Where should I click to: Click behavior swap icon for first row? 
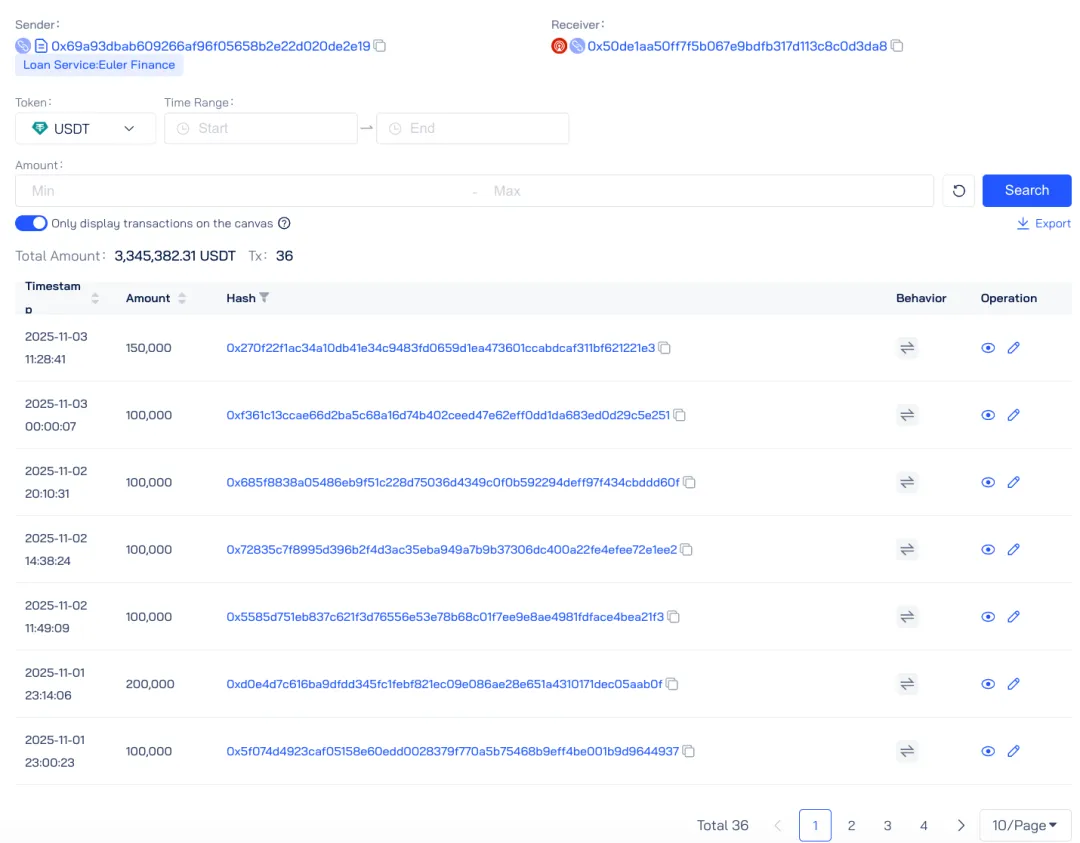click(907, 348)
